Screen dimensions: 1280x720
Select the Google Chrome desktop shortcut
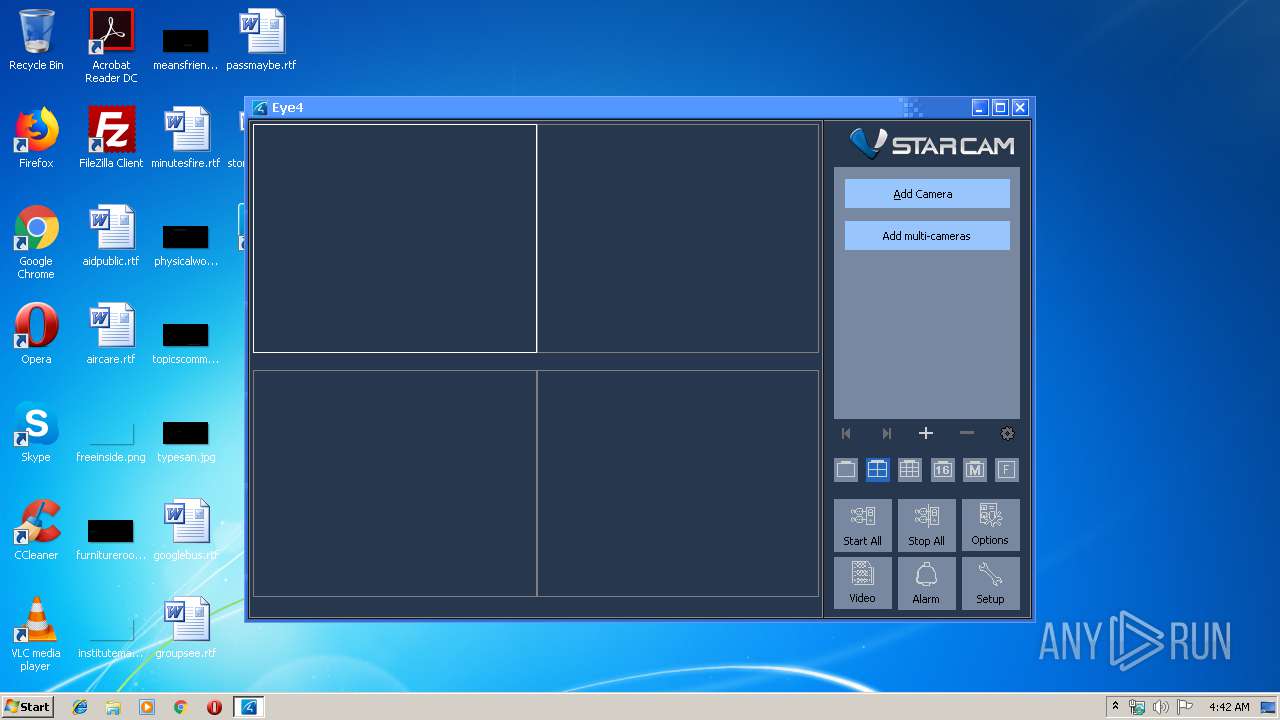pos(36,242)
